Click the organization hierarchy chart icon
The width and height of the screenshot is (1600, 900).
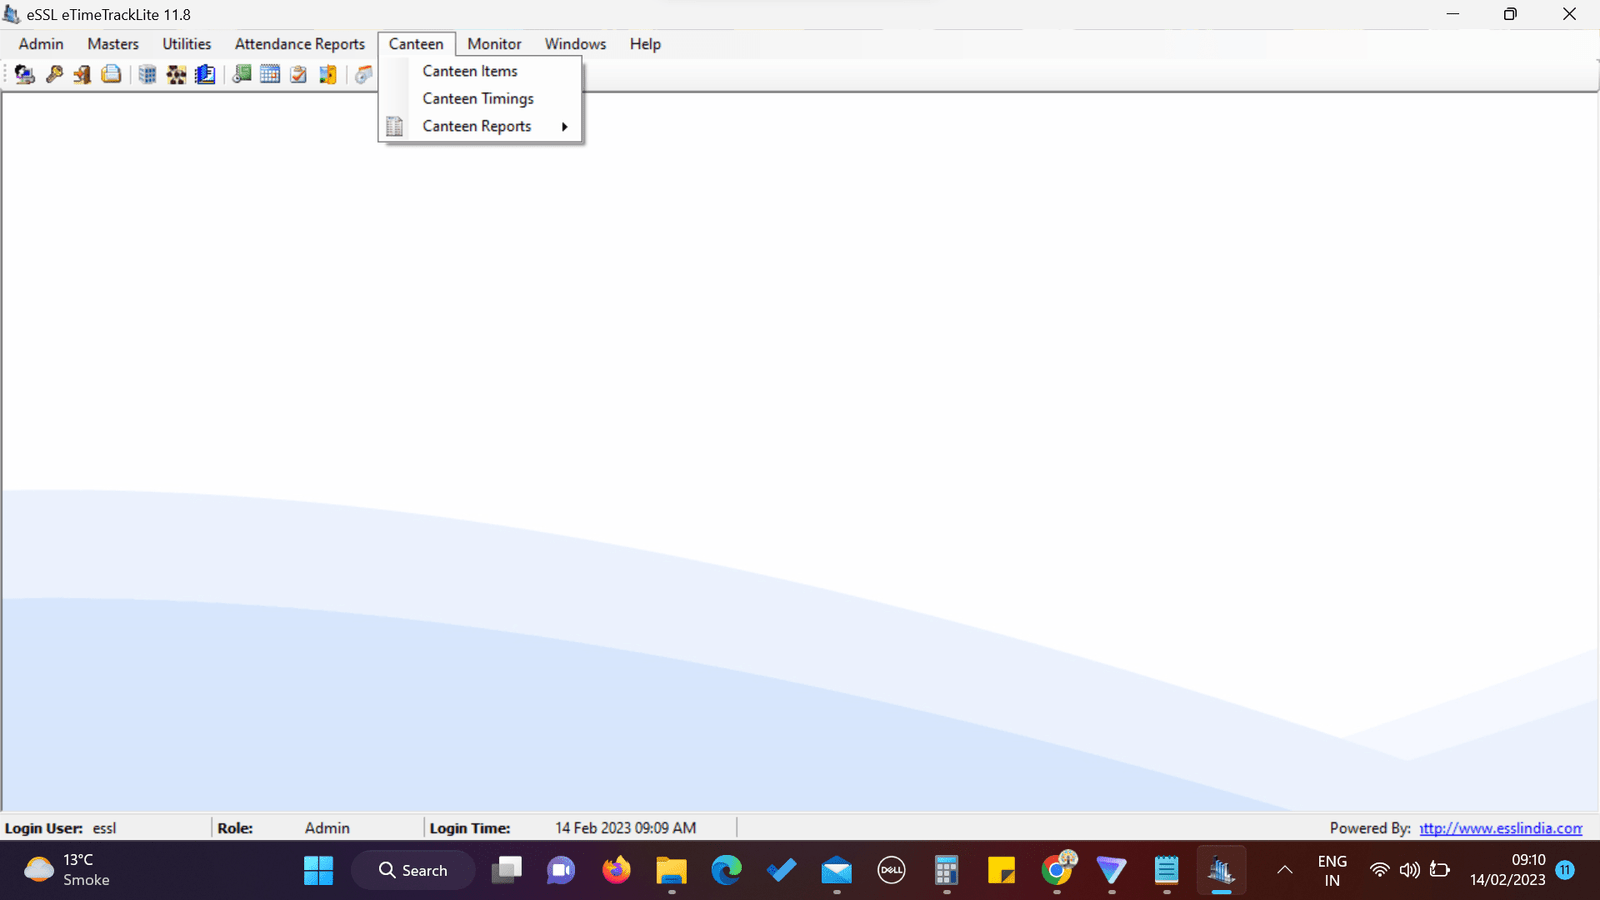(176, 74)
